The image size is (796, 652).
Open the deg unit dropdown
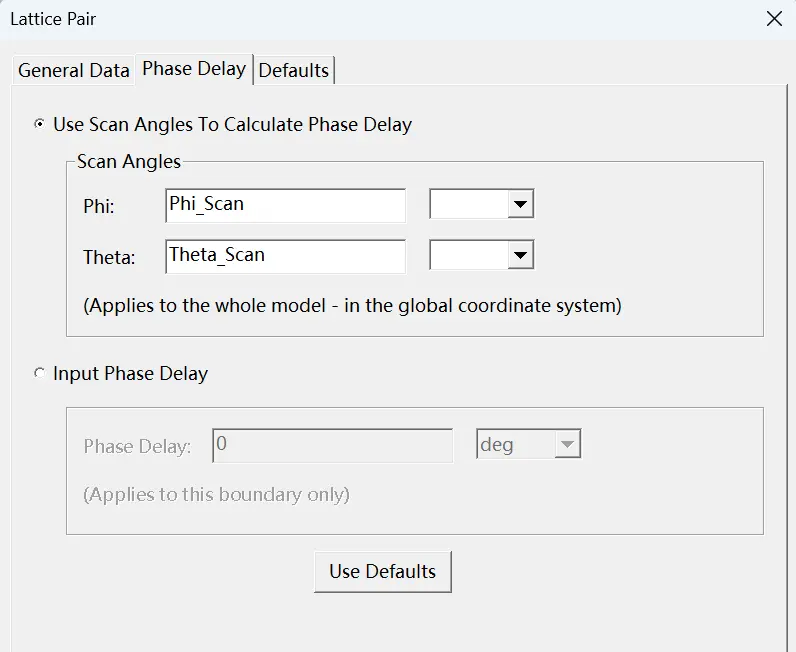(528, 444)
